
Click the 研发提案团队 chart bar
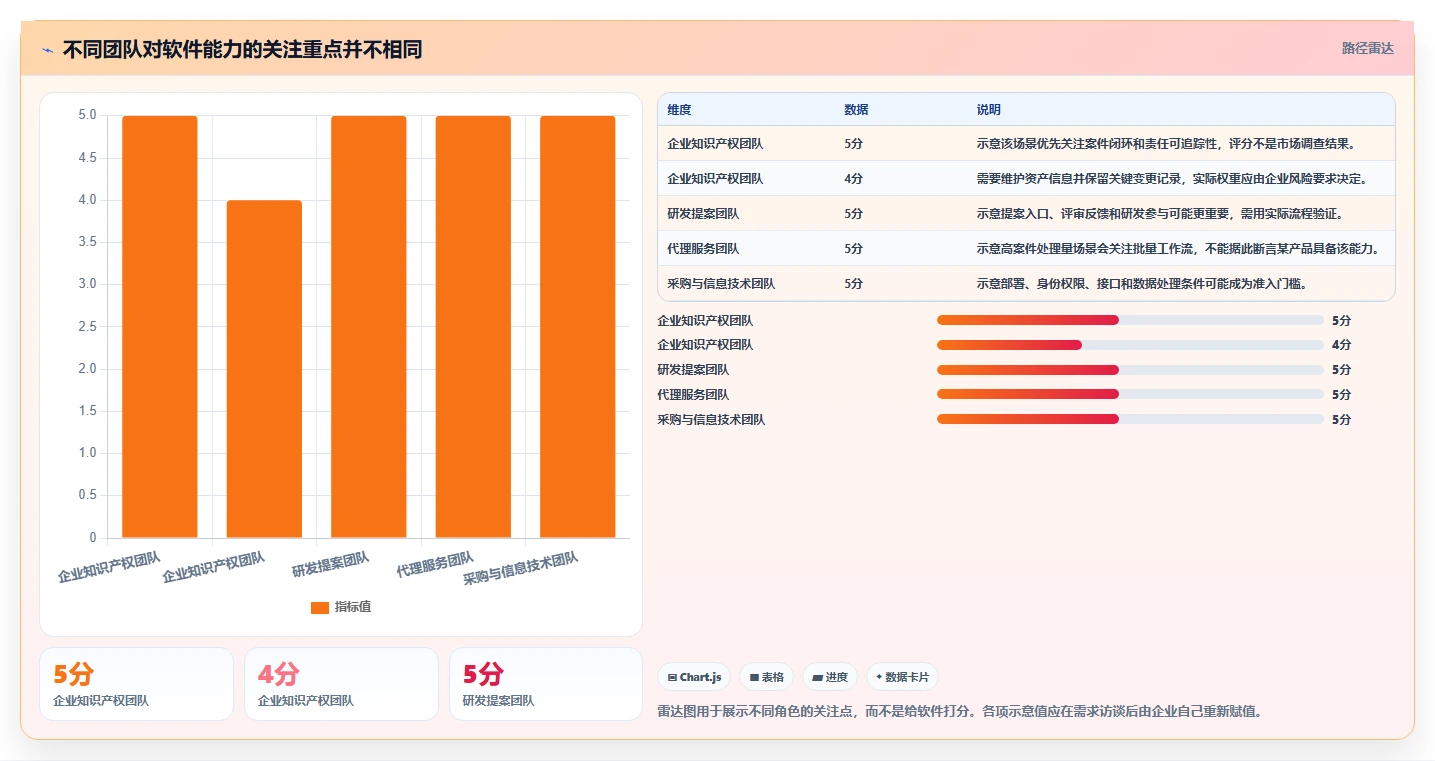[368, 327]
